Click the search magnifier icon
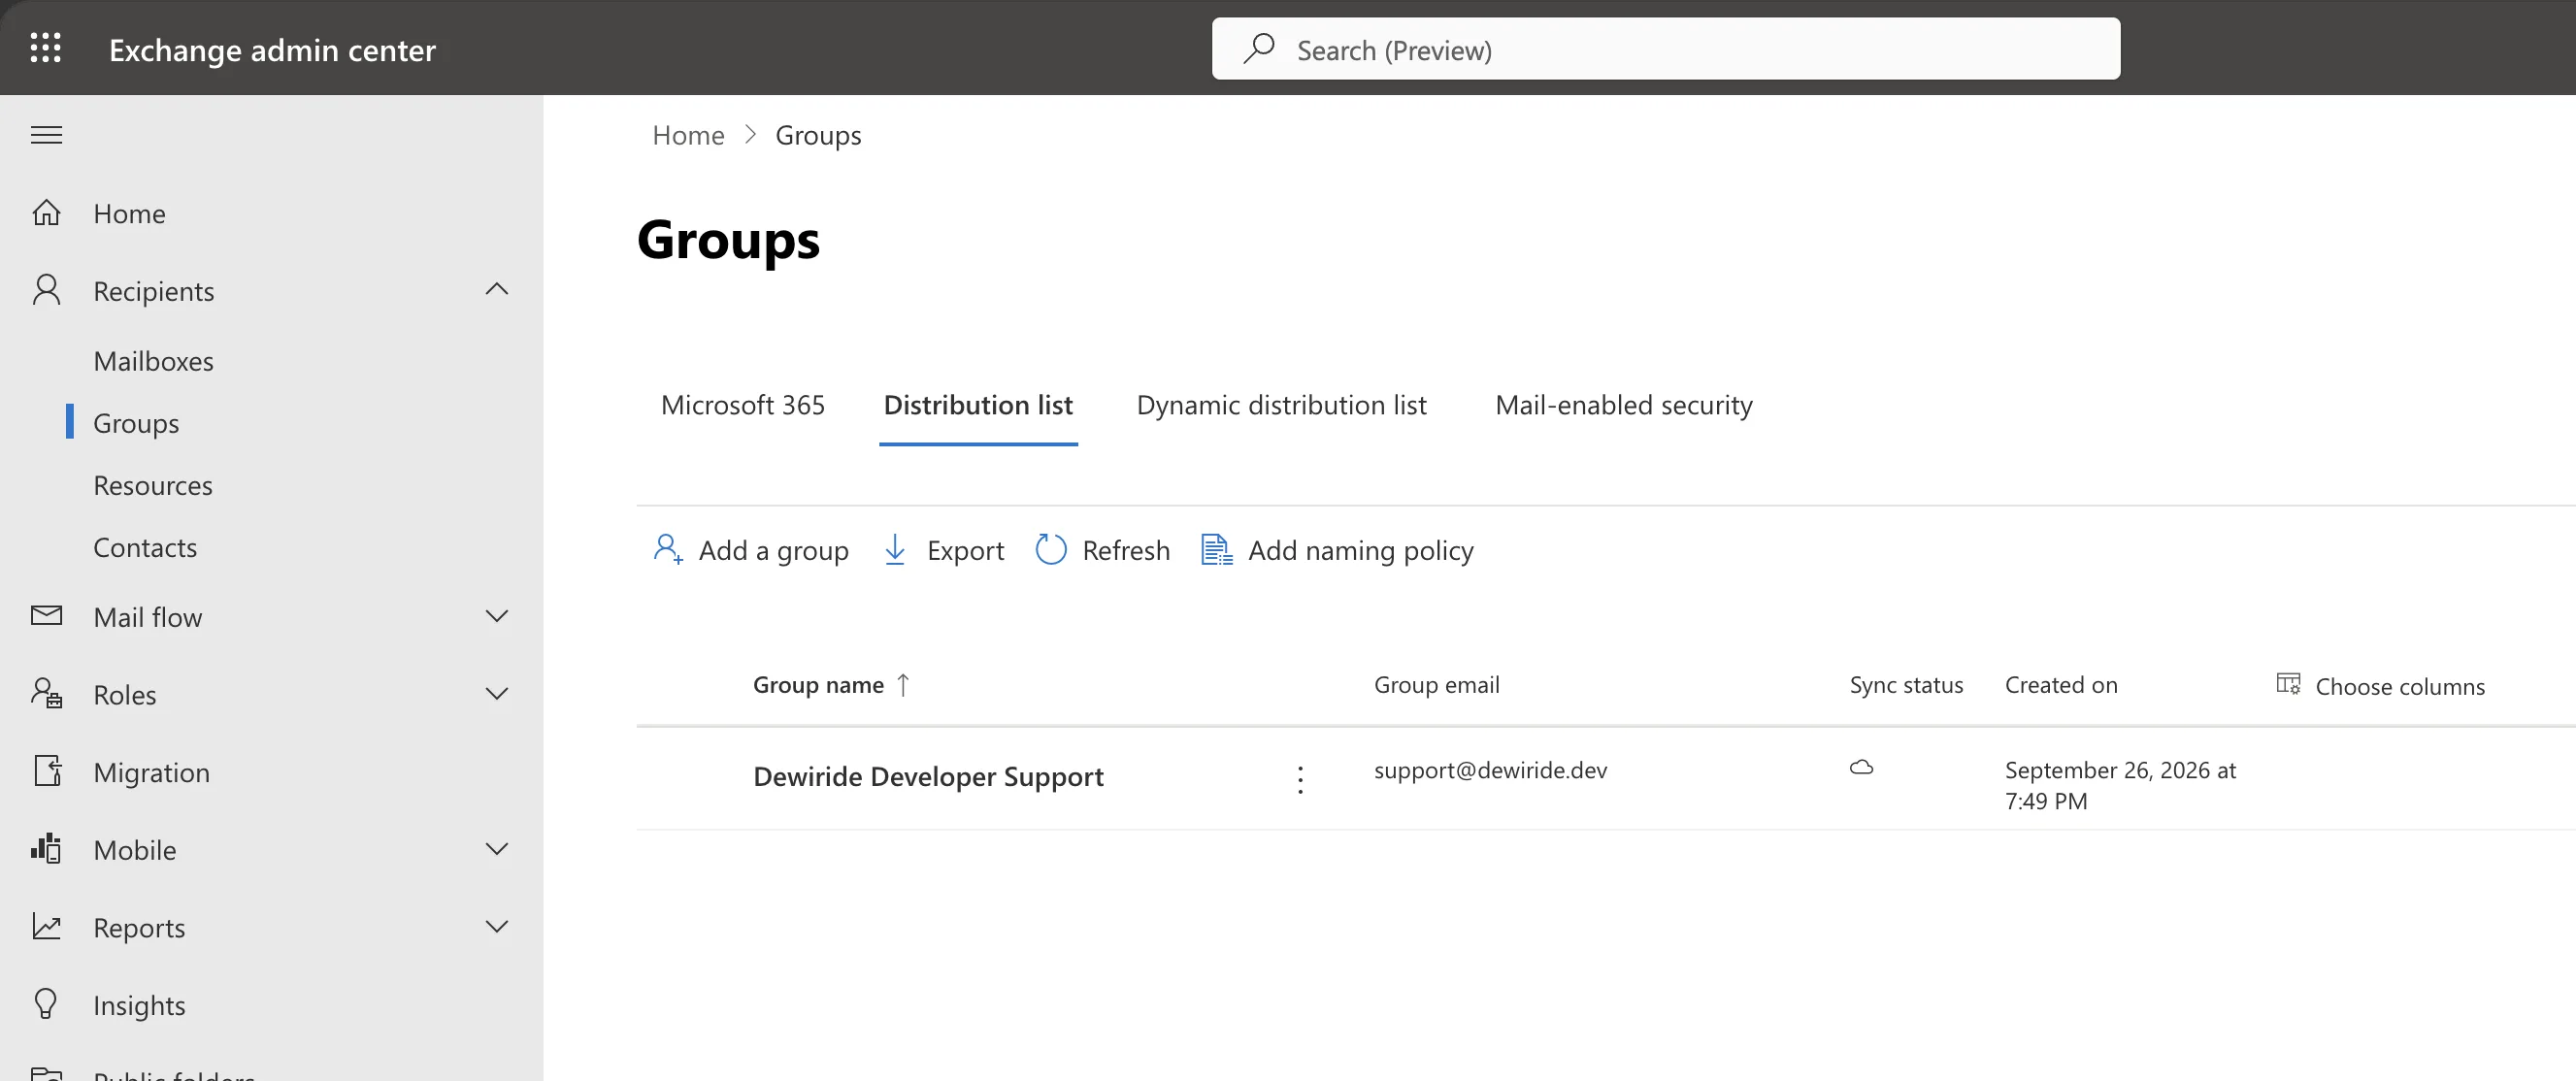2576x1081 pixels. click(1259, 48)
